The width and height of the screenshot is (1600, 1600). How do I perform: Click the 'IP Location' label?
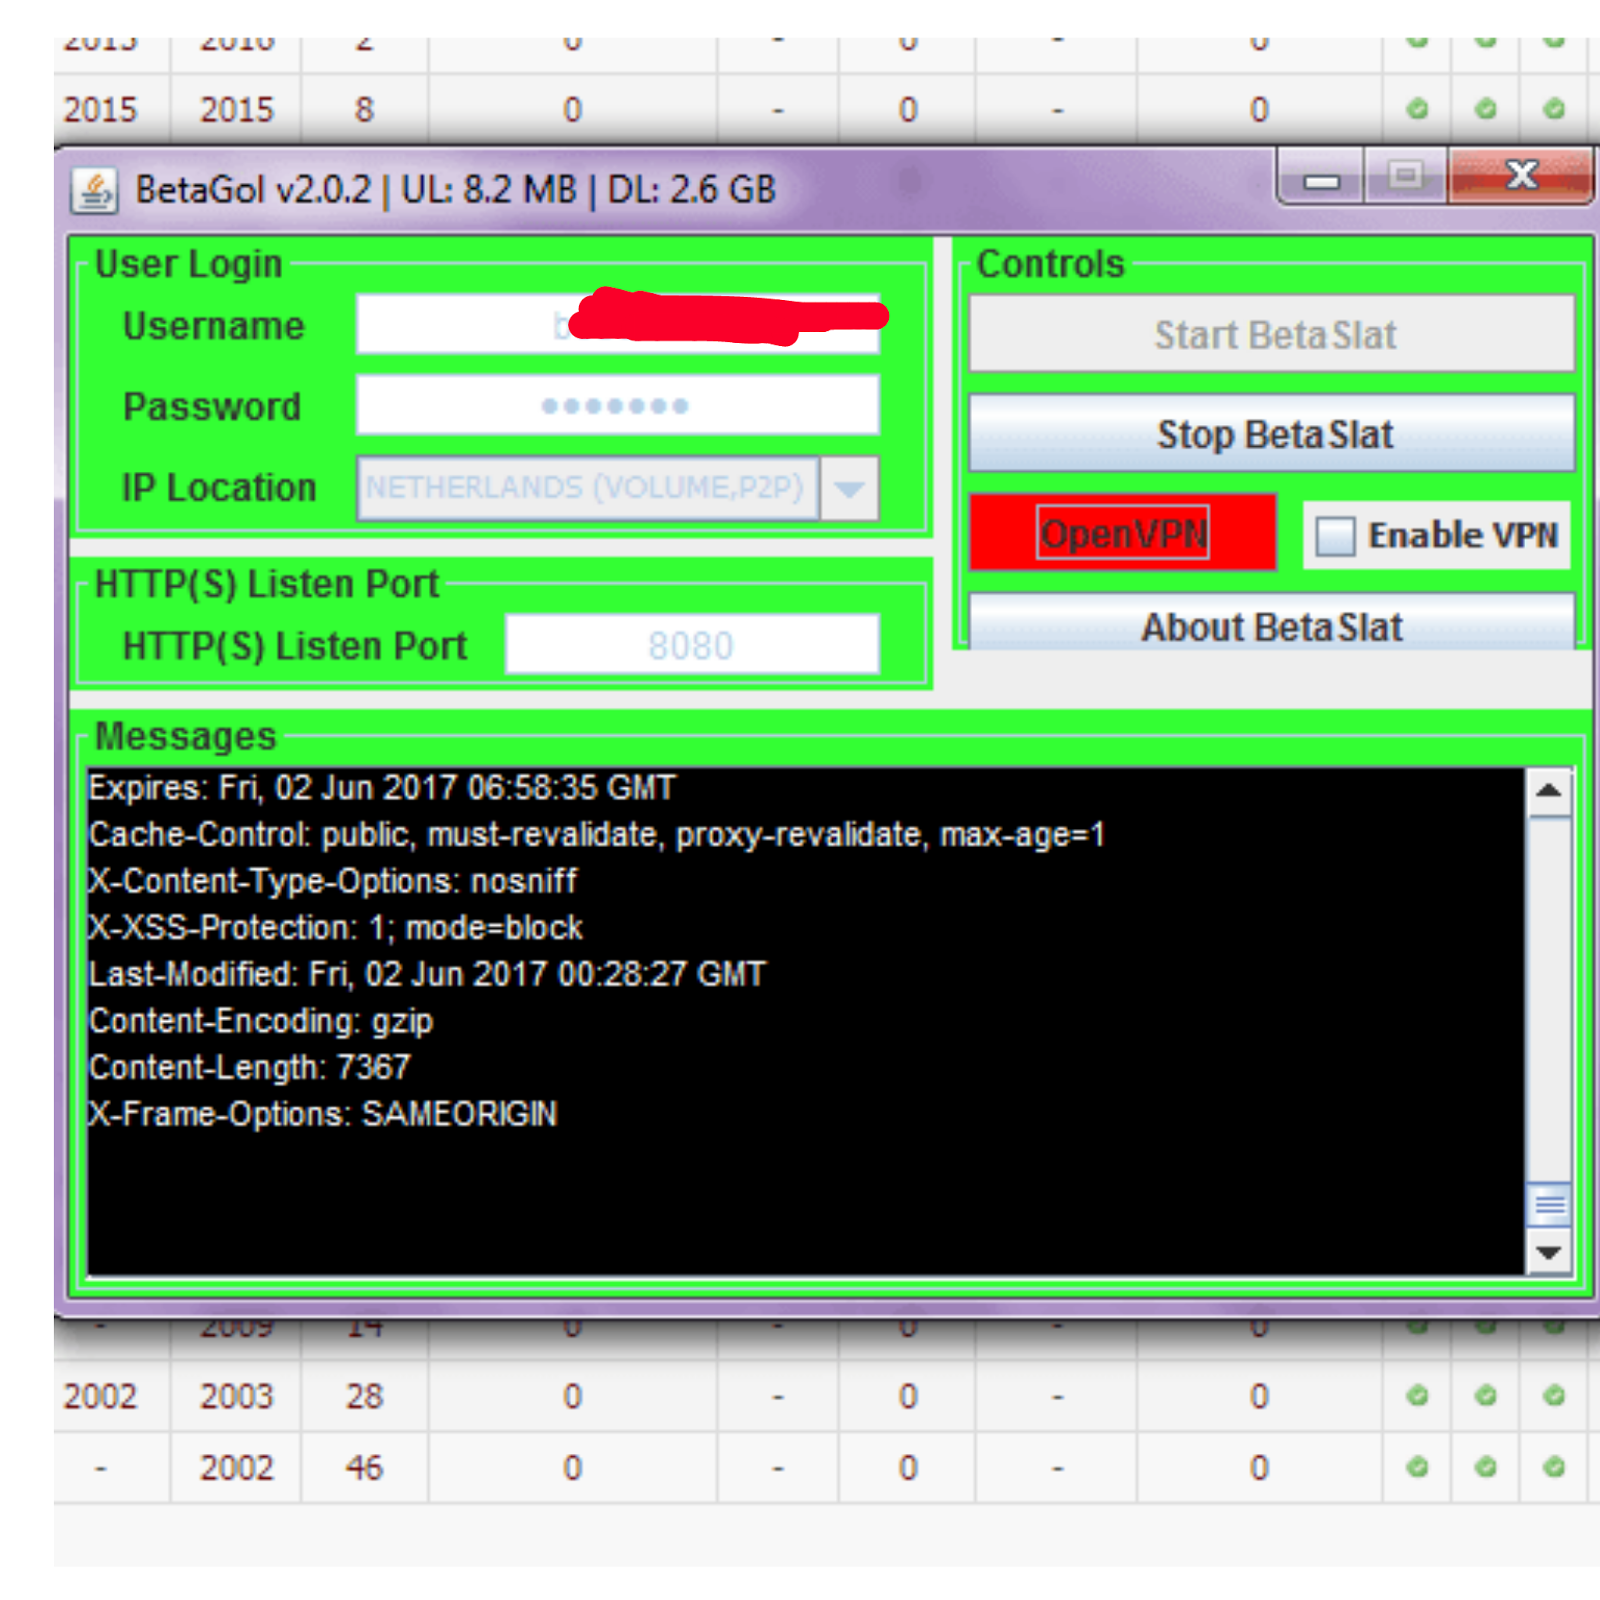pos(219,488)
